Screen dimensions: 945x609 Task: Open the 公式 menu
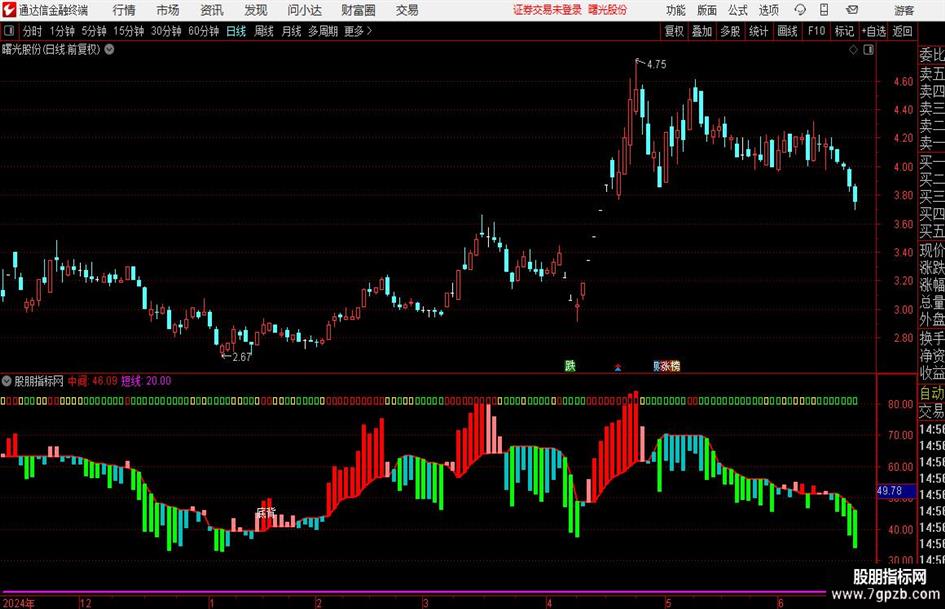pyautogui.click(x=738, y=10)
